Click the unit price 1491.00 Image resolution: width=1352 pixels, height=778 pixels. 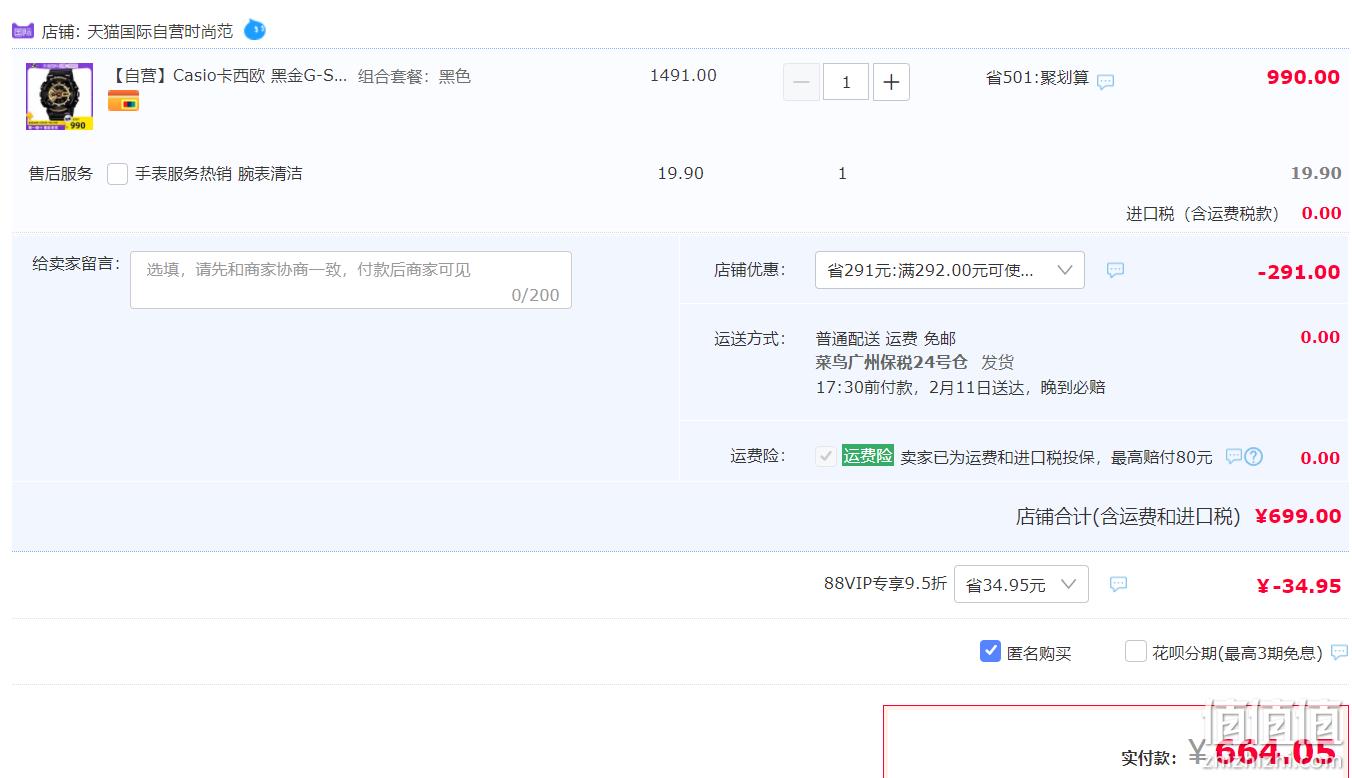pos(683,75)
